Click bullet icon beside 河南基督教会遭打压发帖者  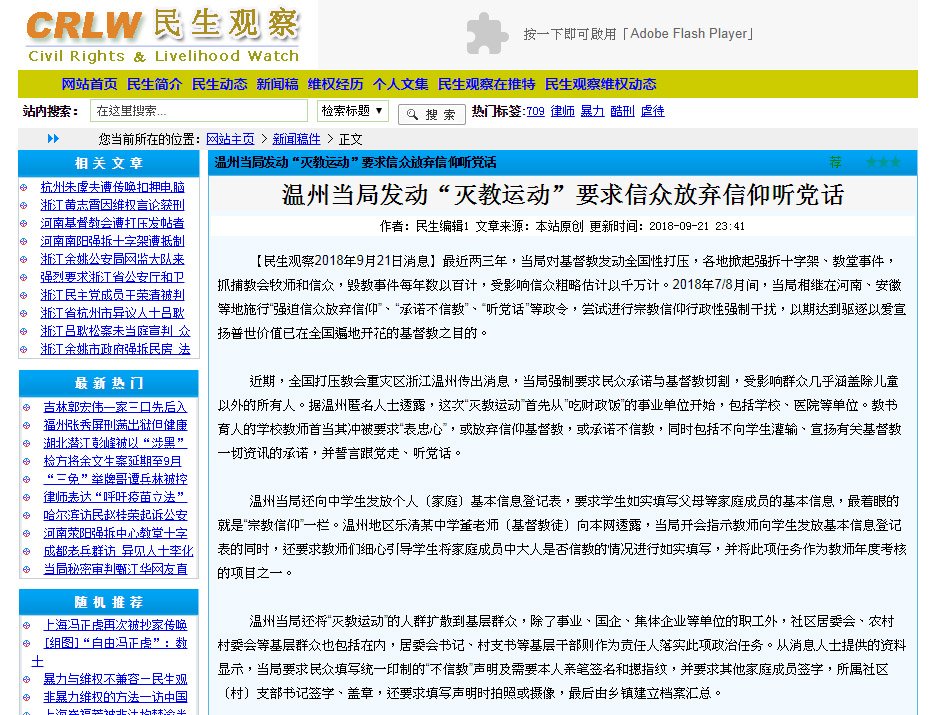(24, 223)
